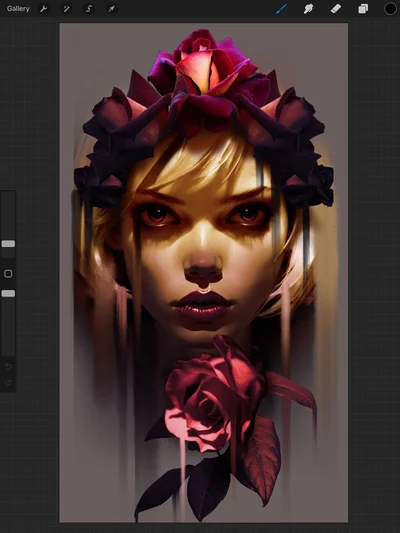Tap the undo arrow in sidebar
Image resolution: width=400 pixels, height=533 pixels.
pyautogui.click(x=8, y=366)
